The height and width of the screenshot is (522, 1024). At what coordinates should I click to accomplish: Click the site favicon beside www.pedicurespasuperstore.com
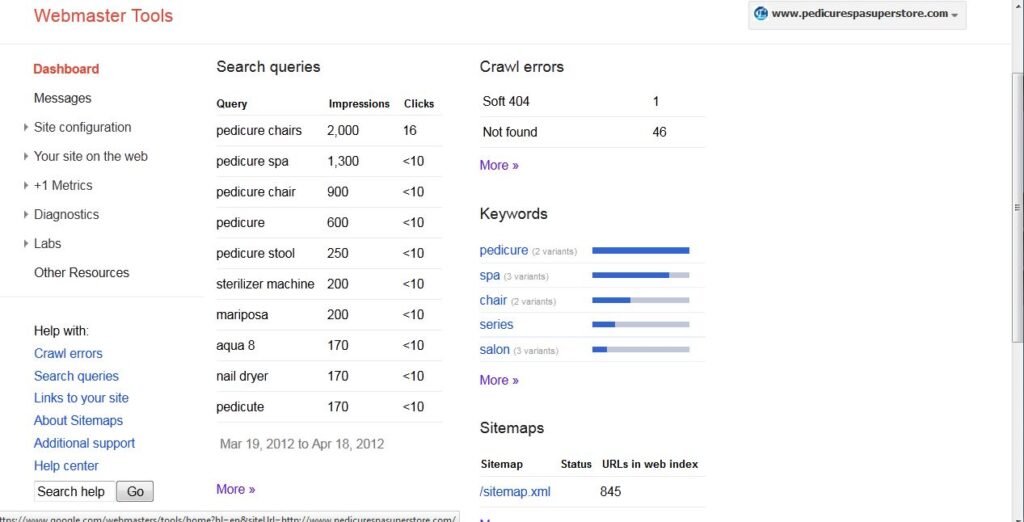tap(760, 13)
